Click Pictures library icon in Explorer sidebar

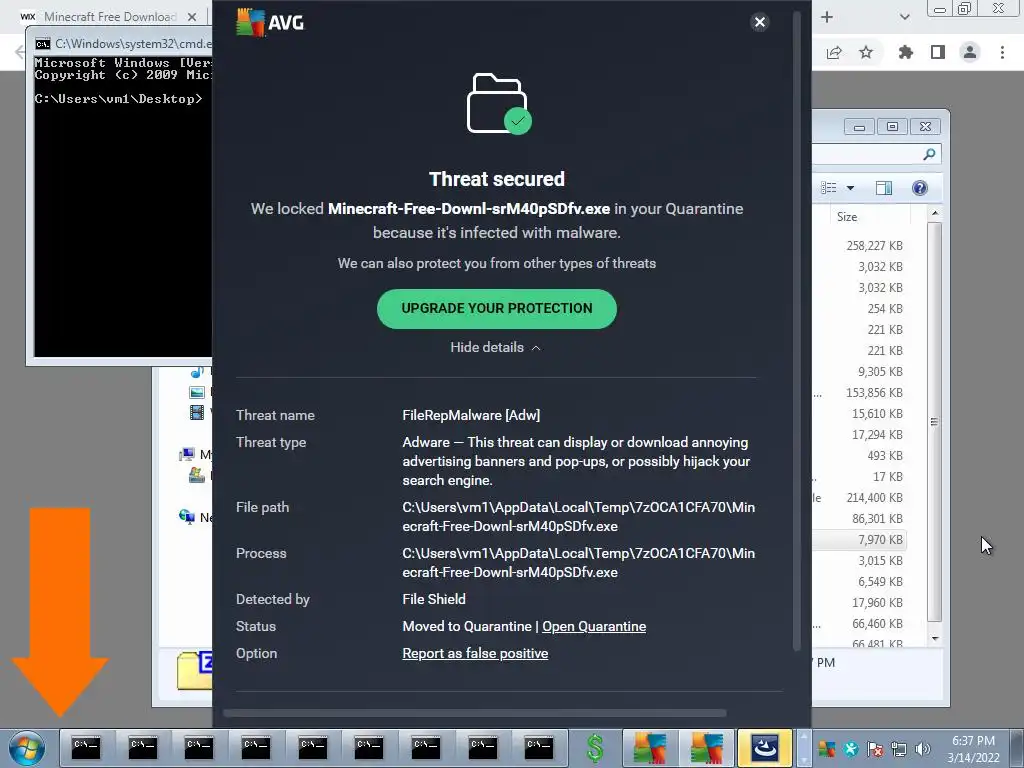[197, 392]
